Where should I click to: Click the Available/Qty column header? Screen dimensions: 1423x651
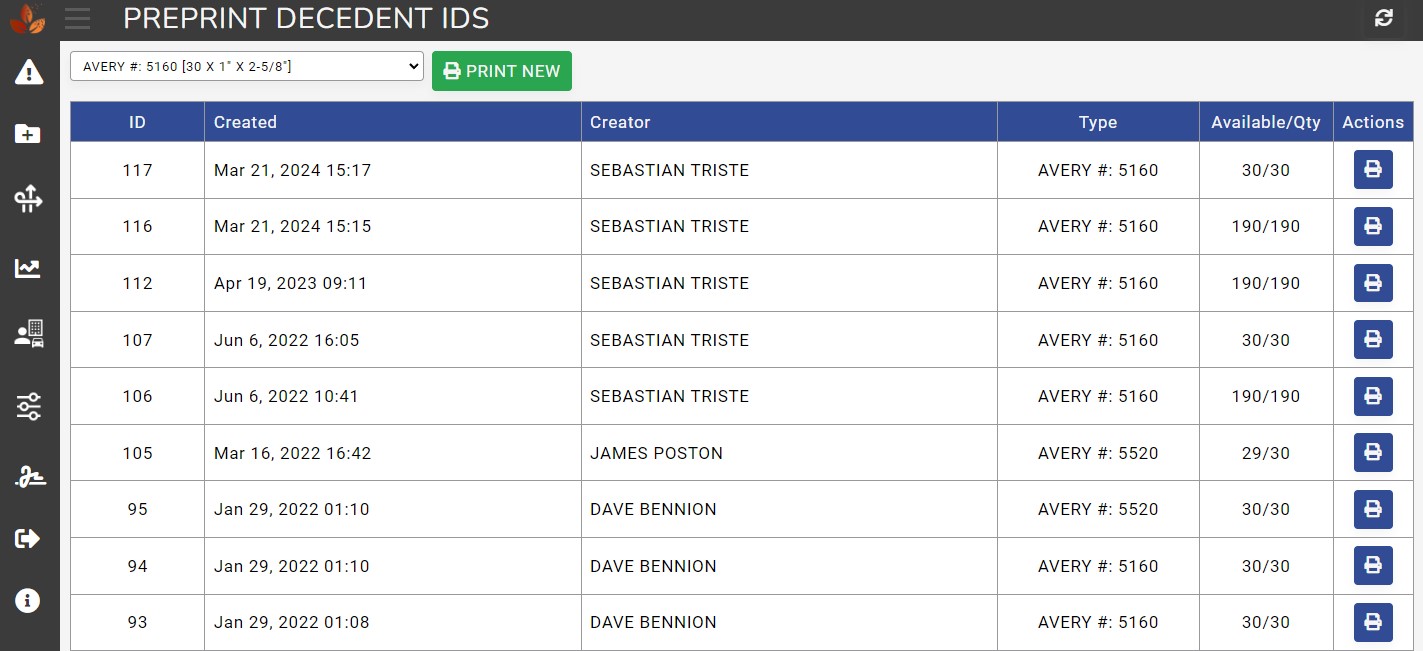click(x=1265, y=122)
